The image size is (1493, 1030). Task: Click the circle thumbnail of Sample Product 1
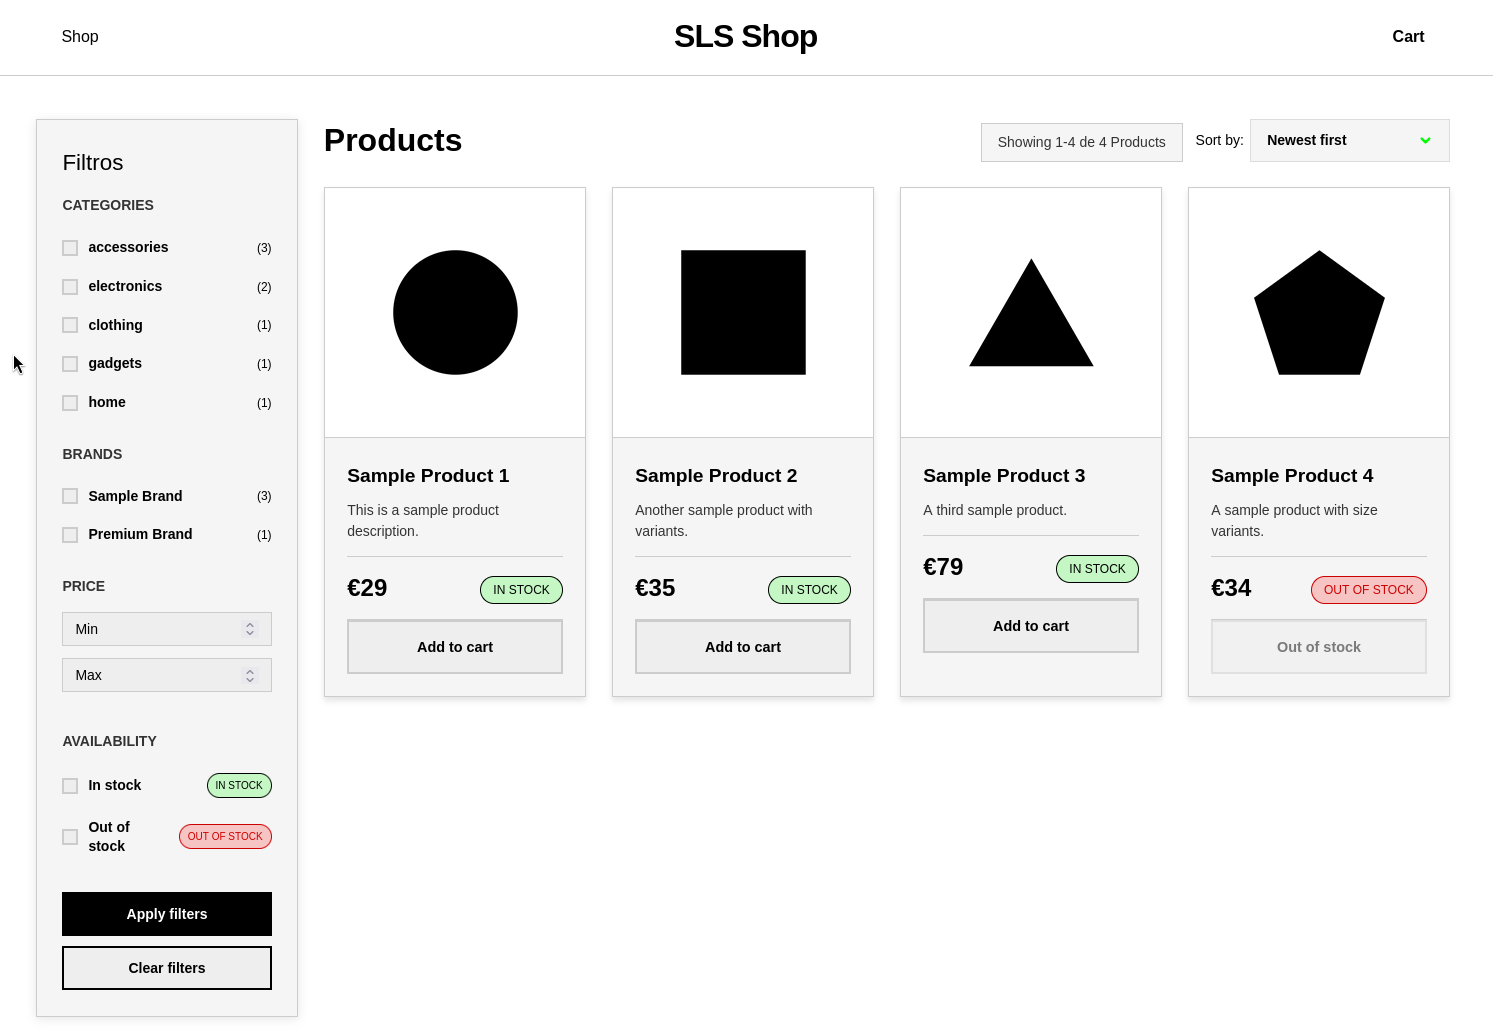click(455, 312)
